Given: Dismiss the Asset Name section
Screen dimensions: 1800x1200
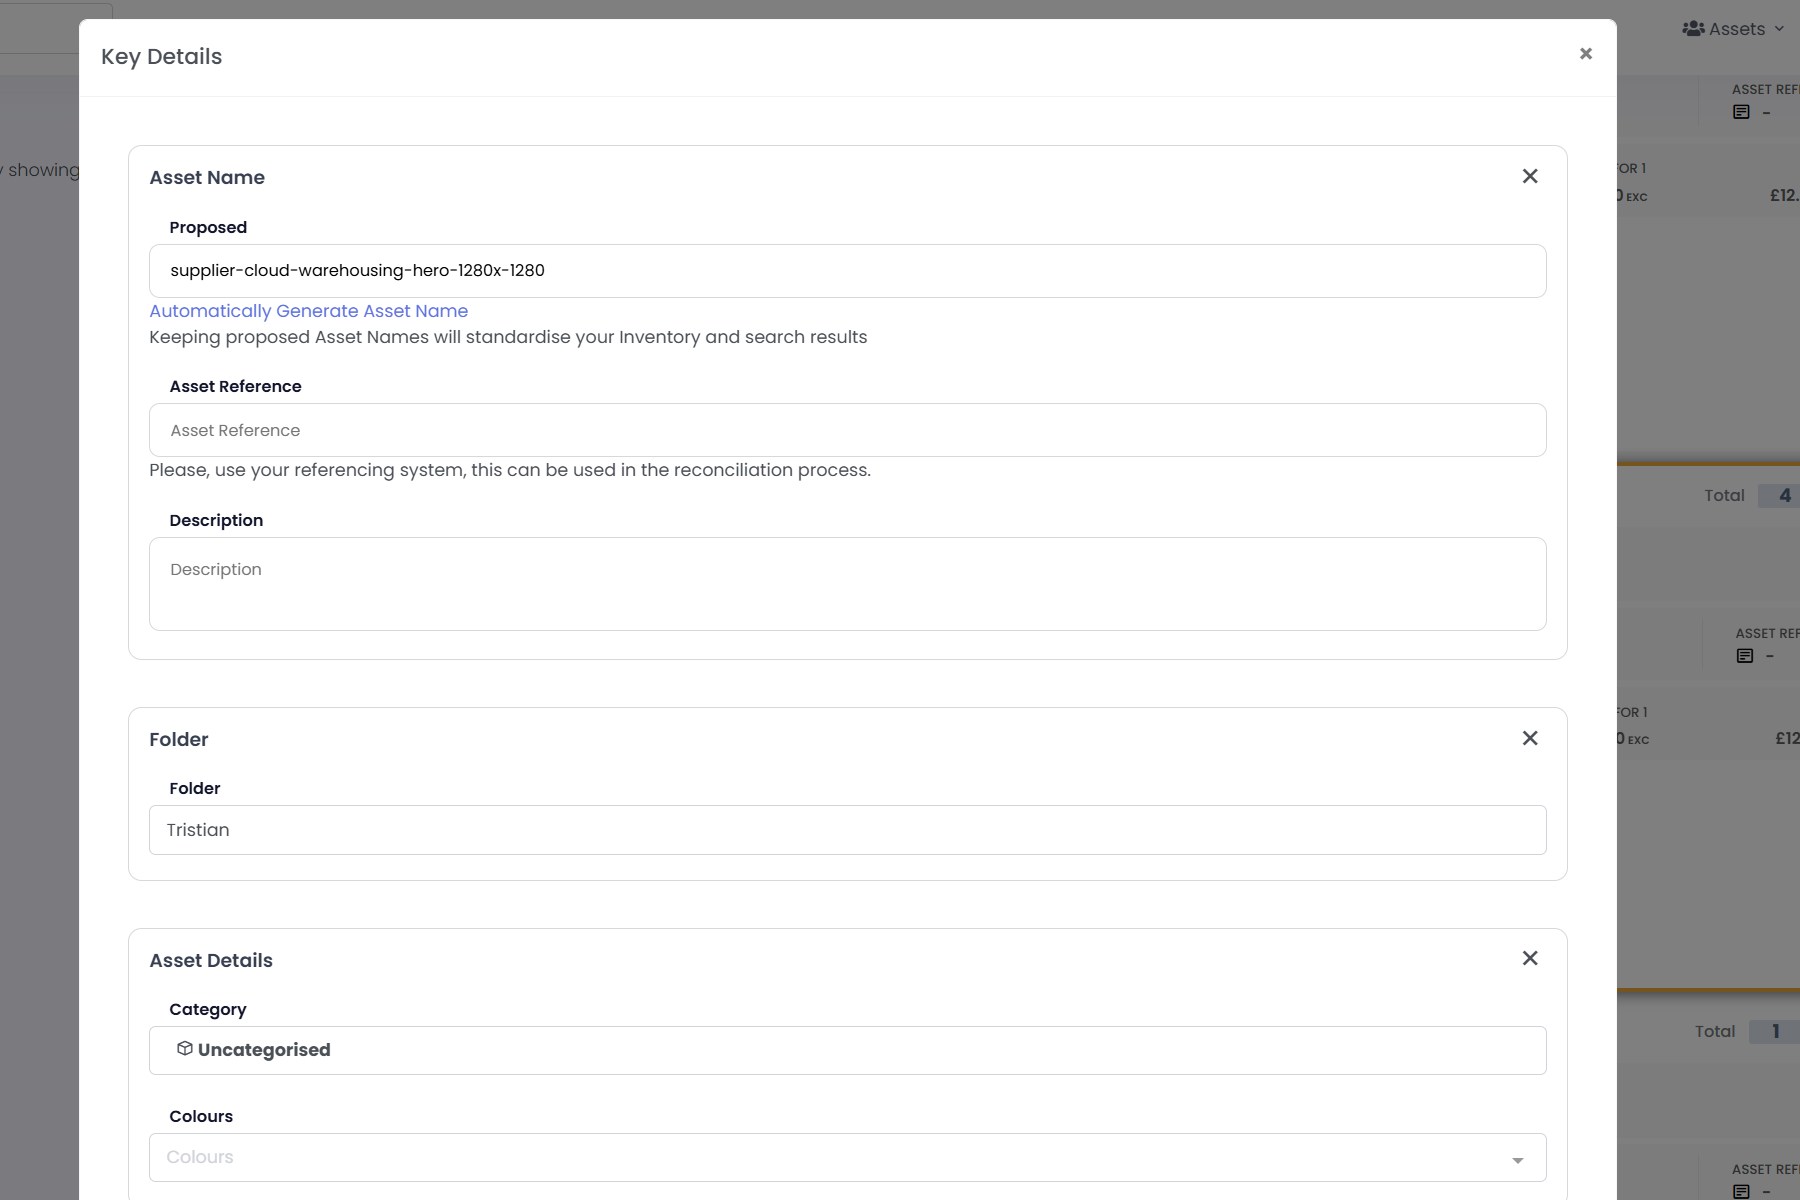Looking at the screenshot, I should 1529,177.
